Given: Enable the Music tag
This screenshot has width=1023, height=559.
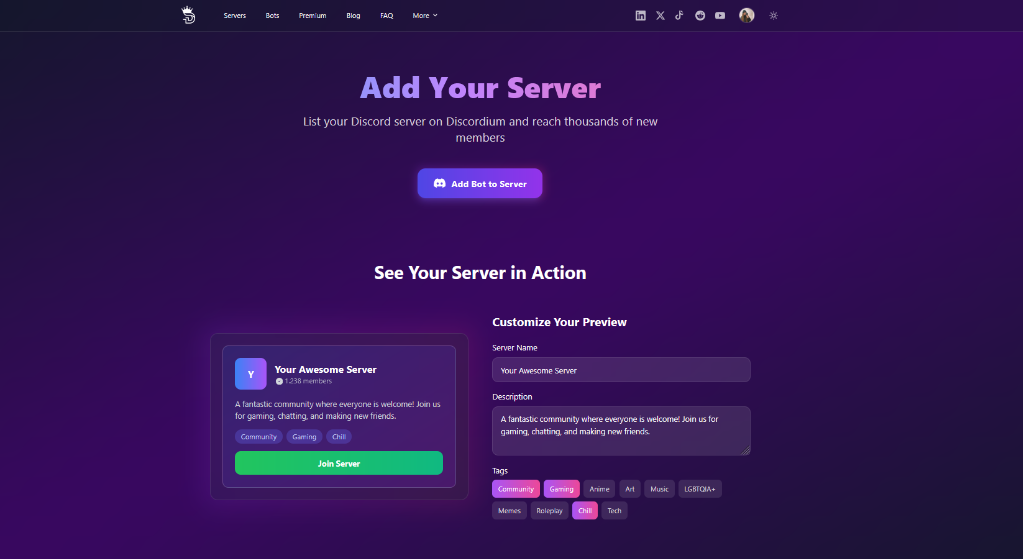Looking at the screenshot, I should click(x=660, y=489).
